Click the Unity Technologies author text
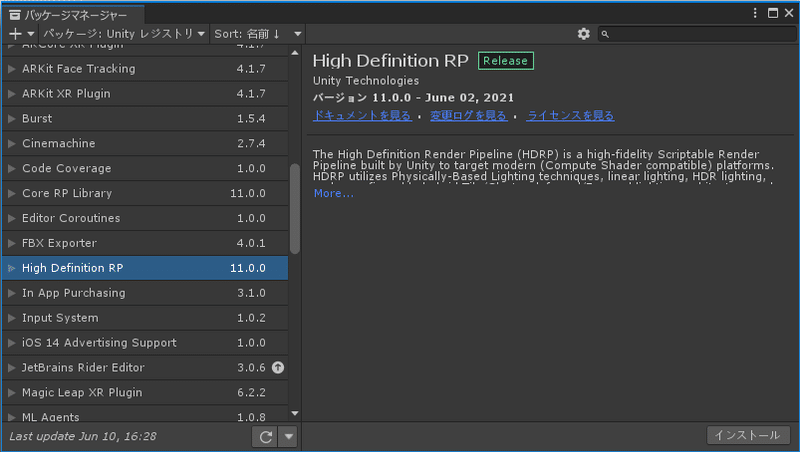Viewport: 800px width, 452px height. (x=366, y=81)
